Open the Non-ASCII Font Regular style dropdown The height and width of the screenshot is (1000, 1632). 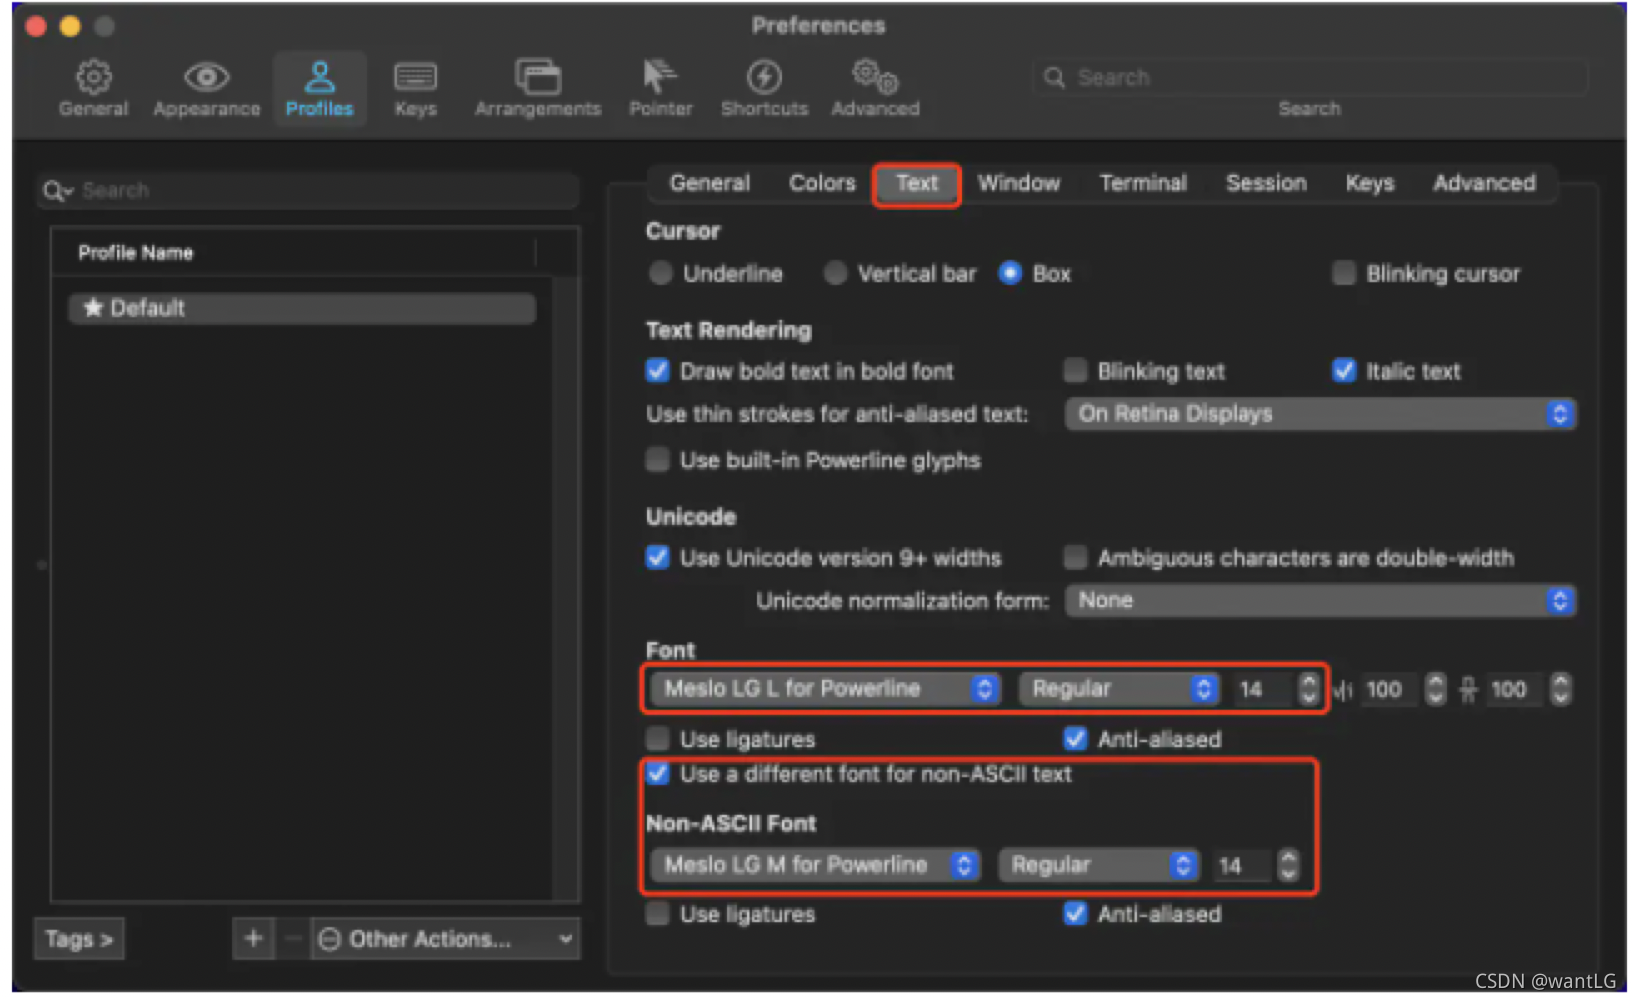click(1098, 864)
